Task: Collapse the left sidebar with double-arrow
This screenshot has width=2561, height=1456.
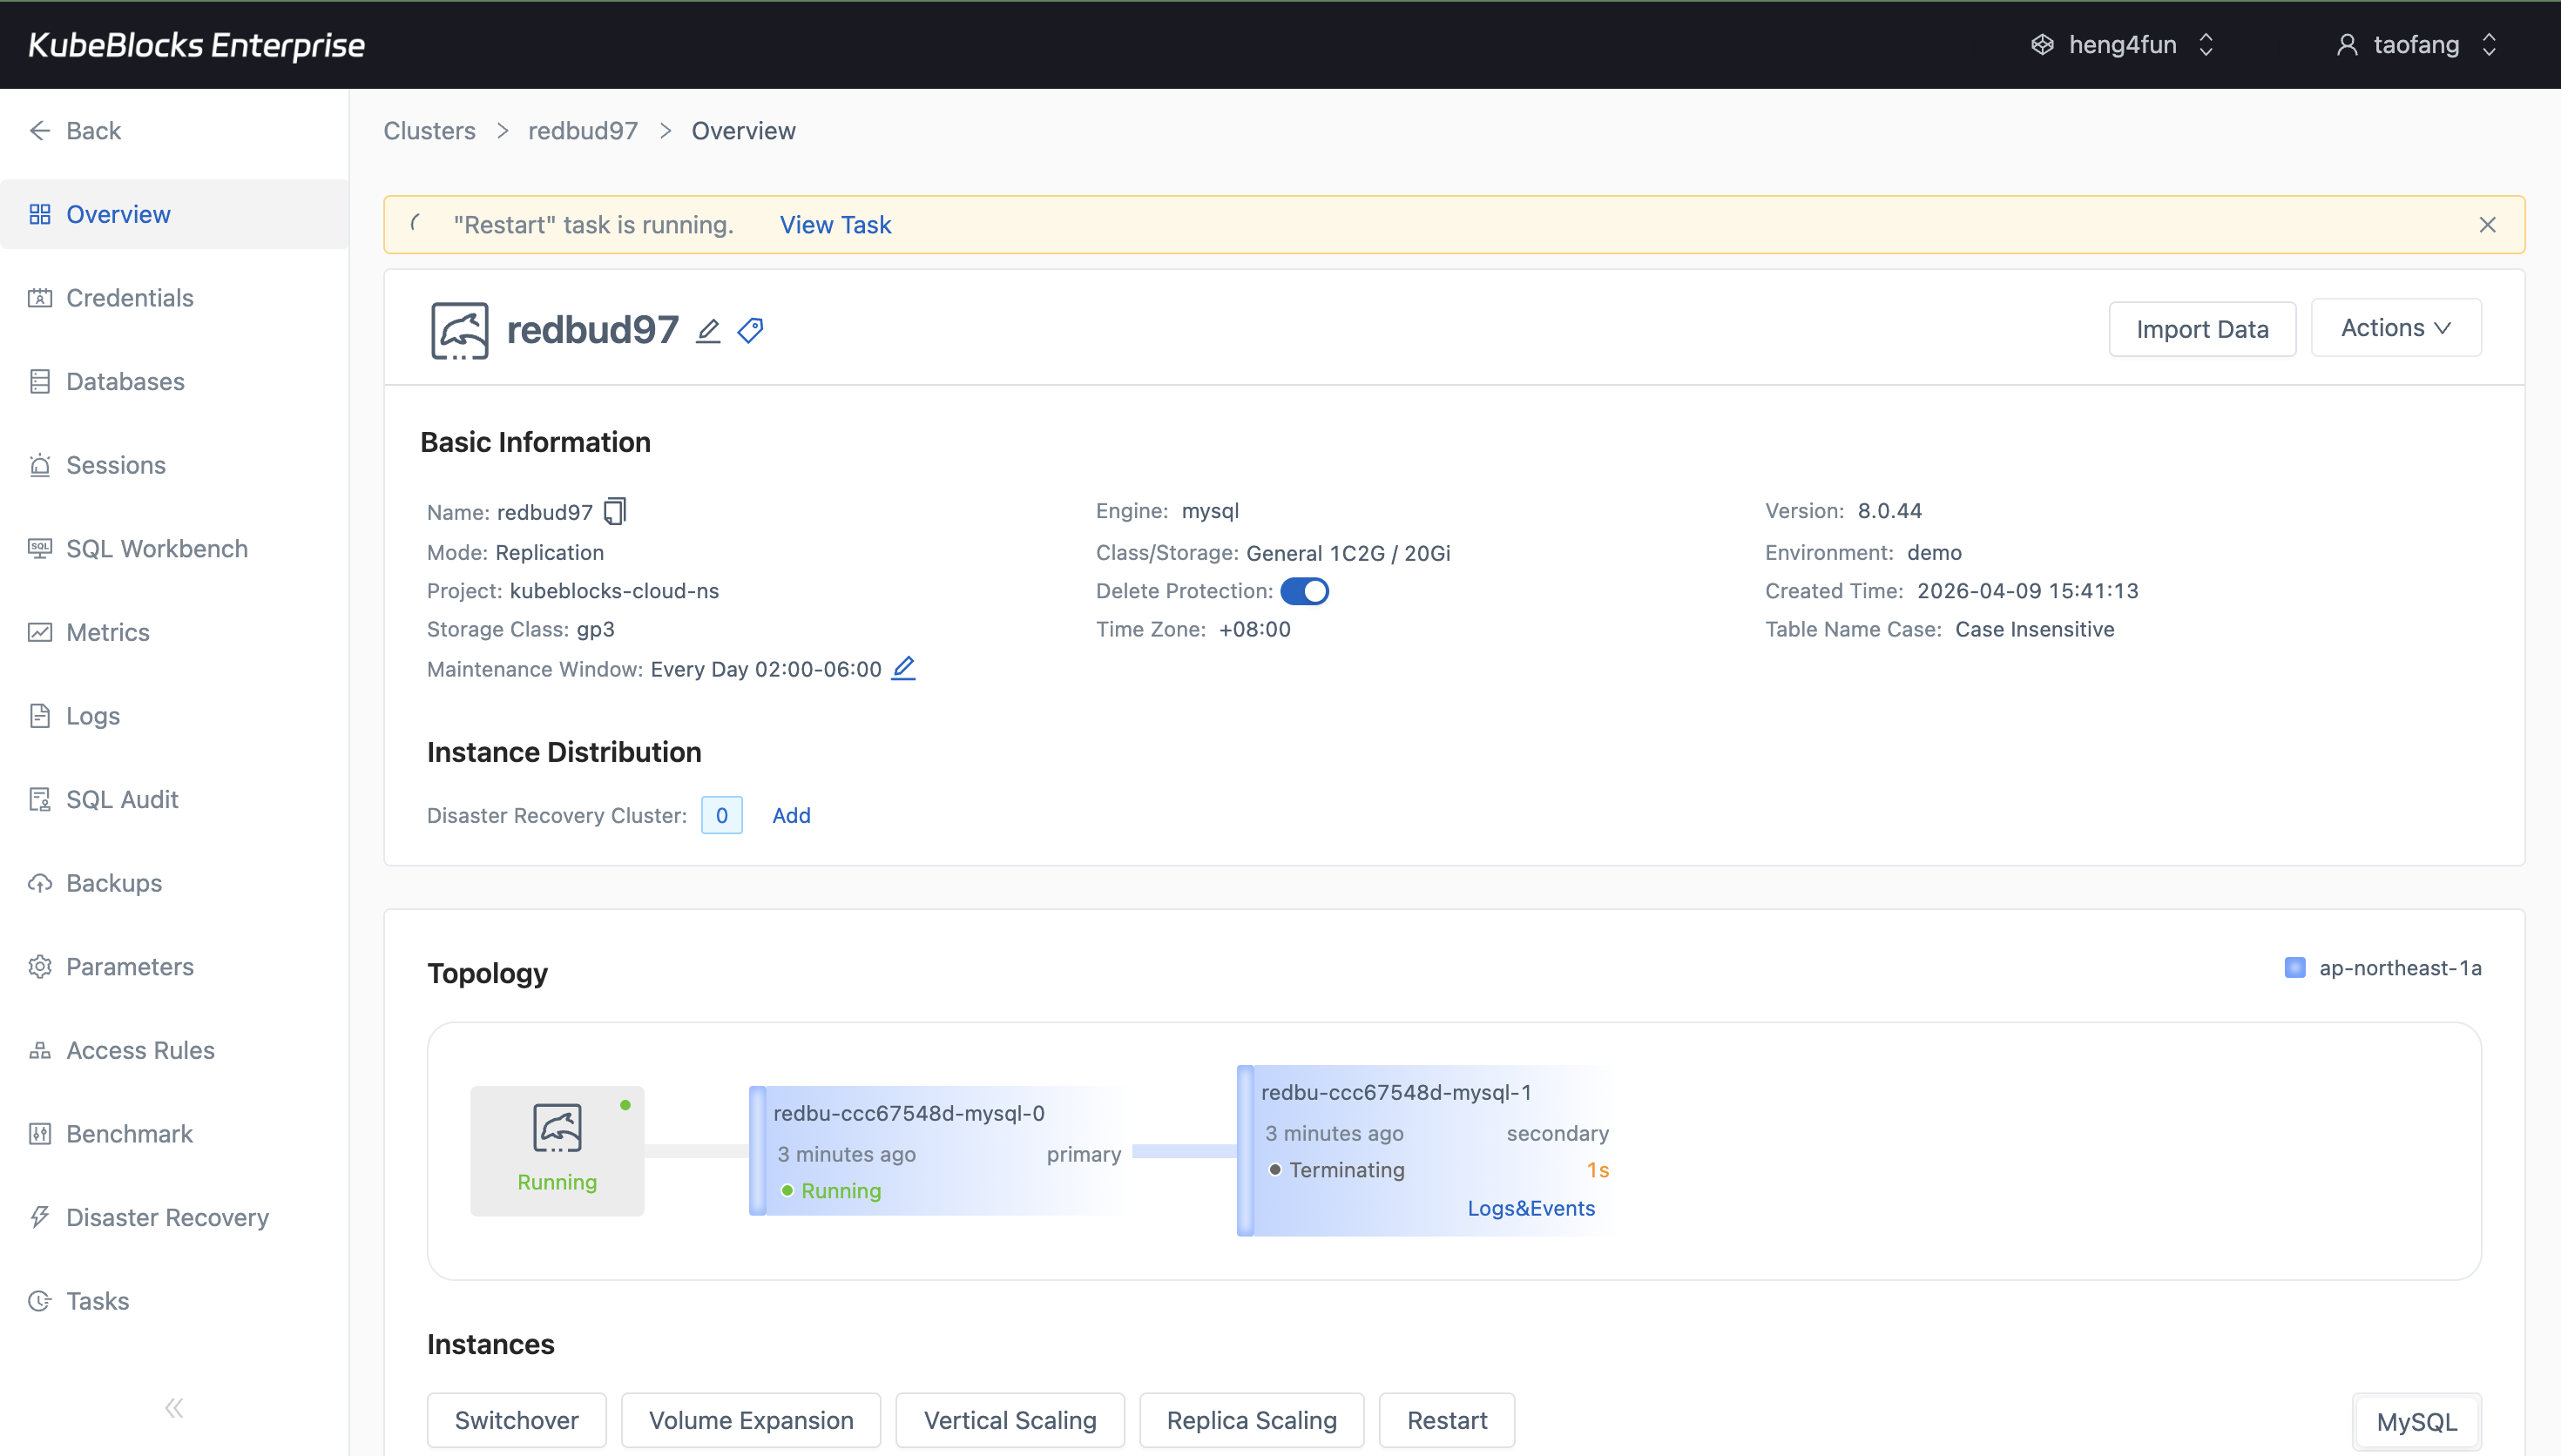Action: (173, 1407)
